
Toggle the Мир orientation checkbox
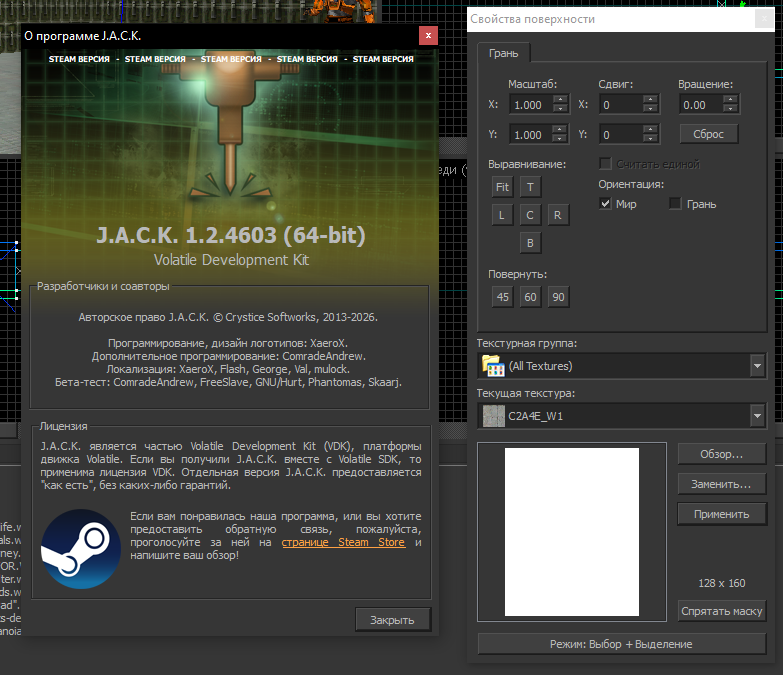pyautogui.click(x=605, y=204)
